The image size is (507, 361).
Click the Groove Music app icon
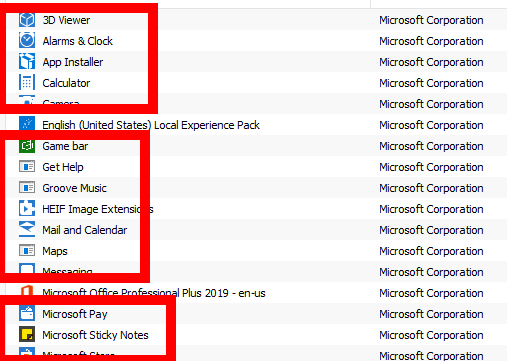click(27, 188)
